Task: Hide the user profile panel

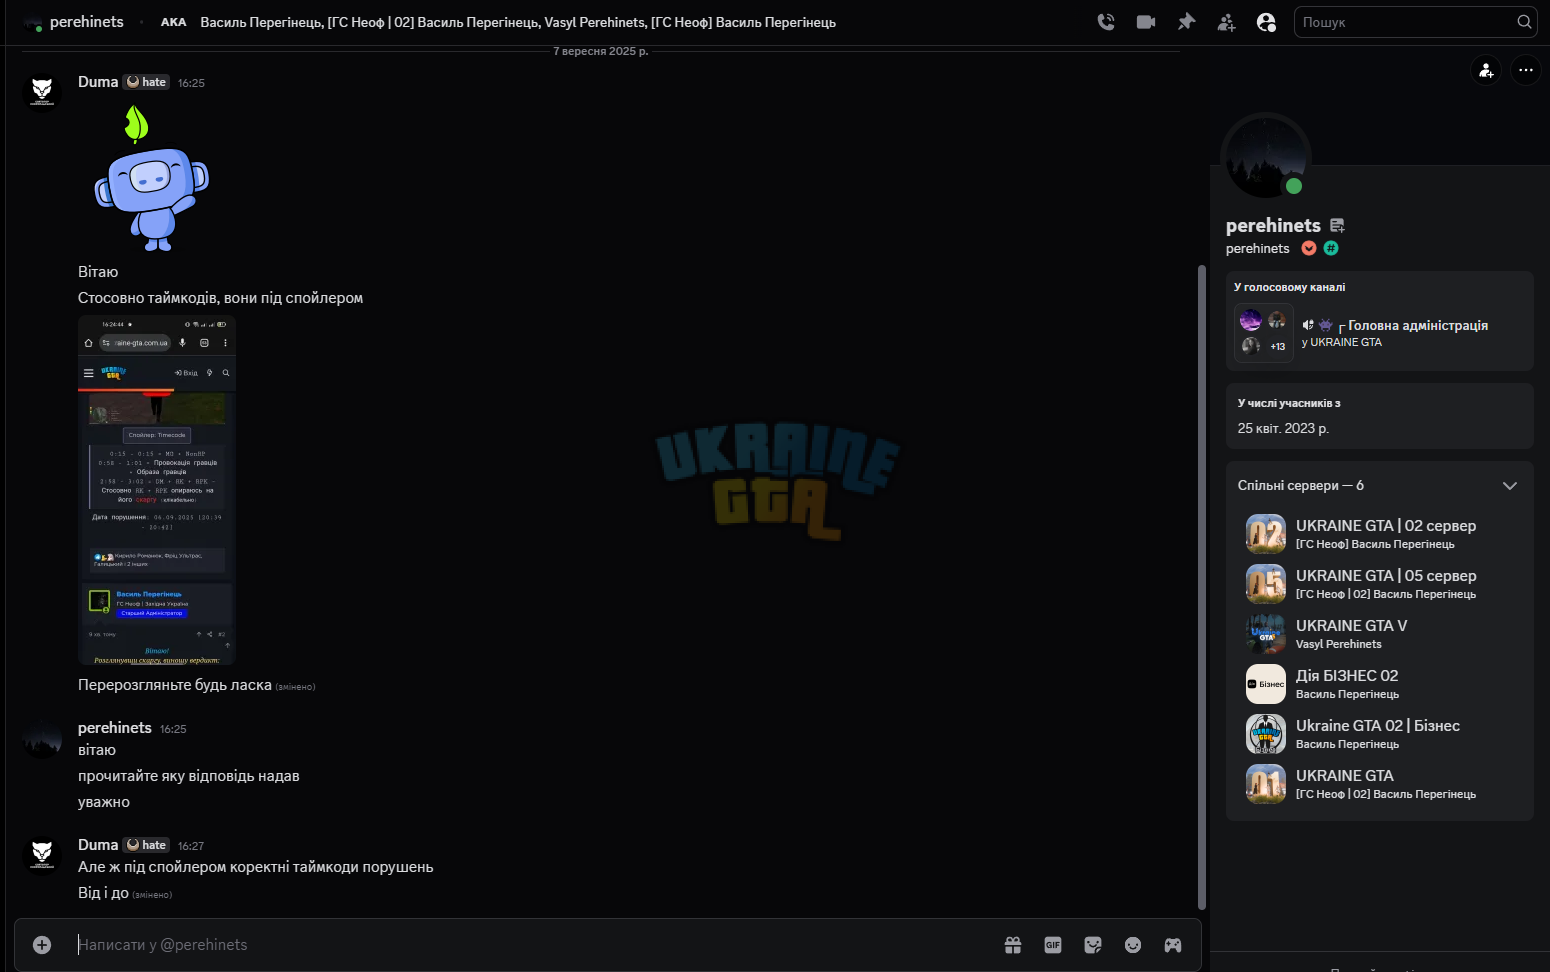Action: 1266,22
